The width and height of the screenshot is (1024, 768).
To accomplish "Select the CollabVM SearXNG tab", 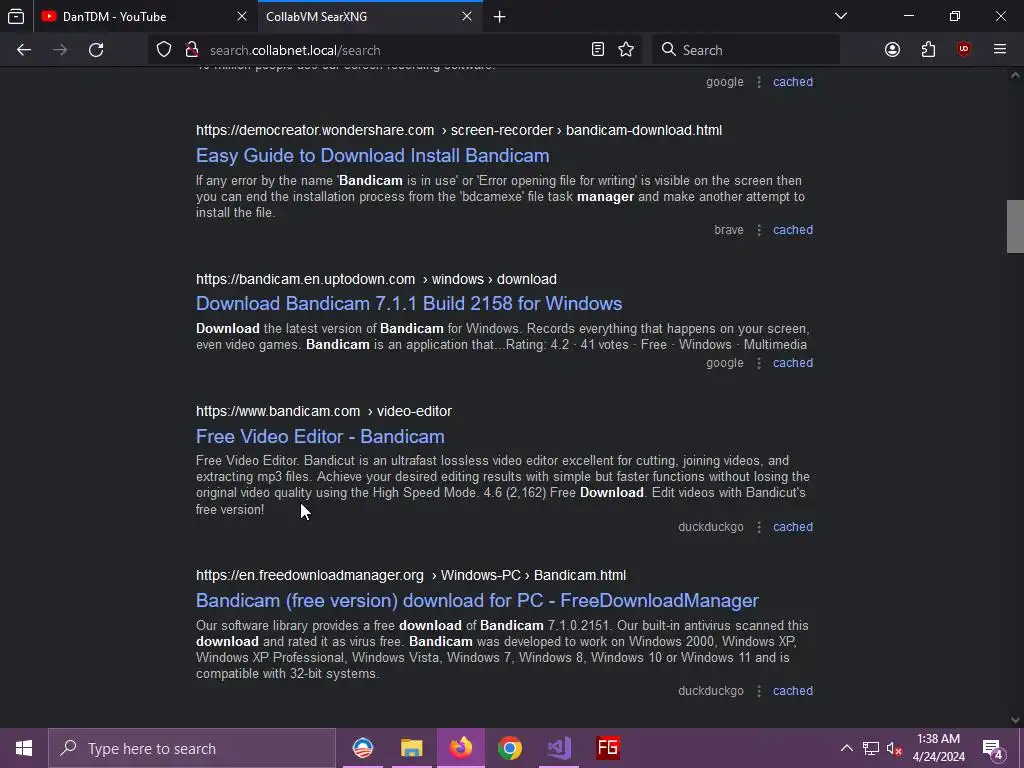I will [x=370, y=17].
